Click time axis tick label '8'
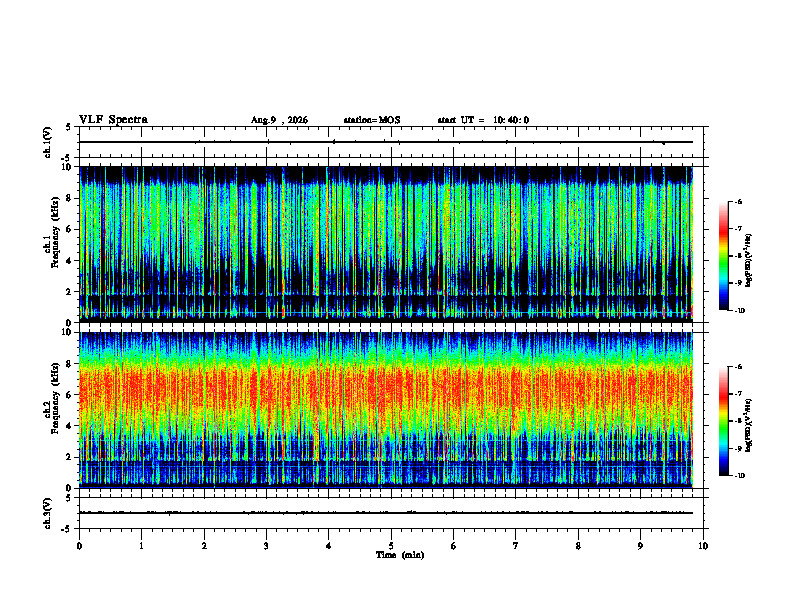The height and width of the screenshot is (612, 792). tap(578, 546)
